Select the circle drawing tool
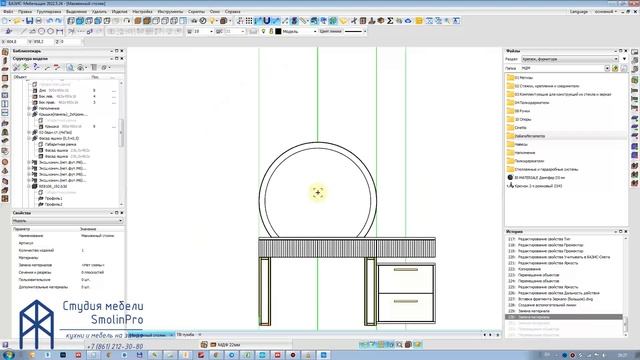Image resolution: width=640 pixels, height=360 pixels. pyautogui.click(x=41, y=31)
